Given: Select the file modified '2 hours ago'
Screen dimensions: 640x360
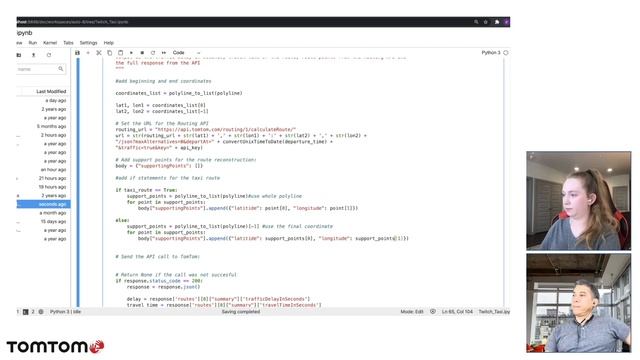Looking at the screenshot, I should coord(43,135).
